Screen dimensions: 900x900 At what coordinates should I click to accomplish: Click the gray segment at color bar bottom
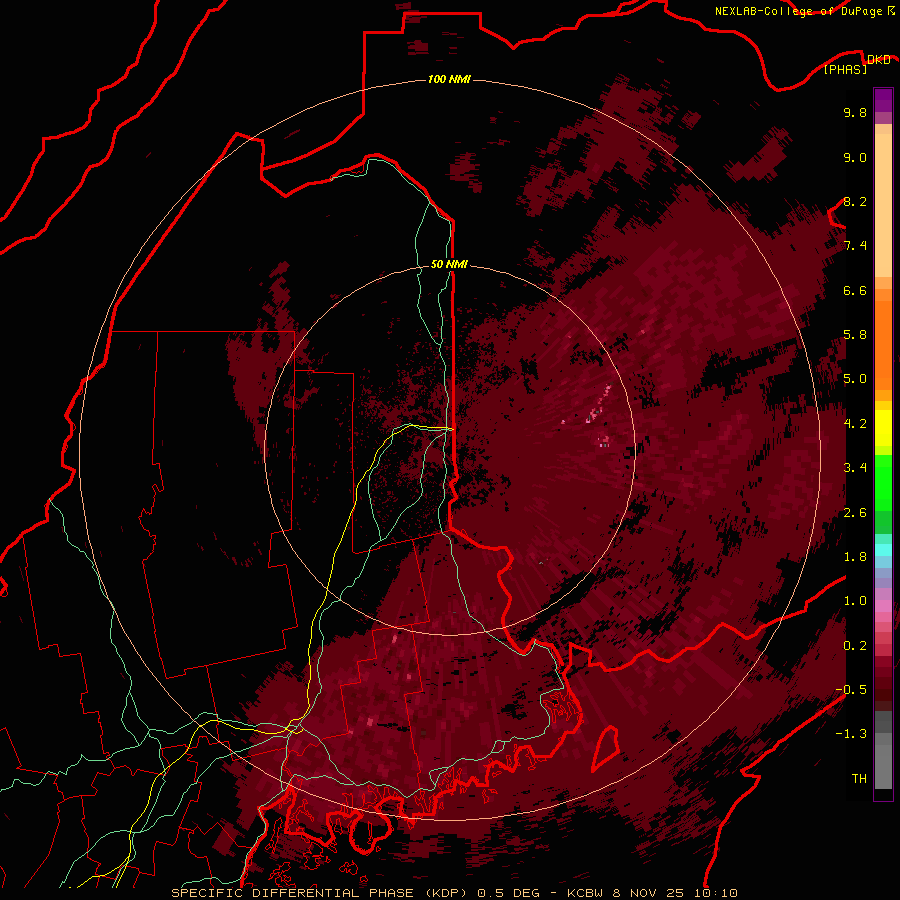[x=883, y=763]
